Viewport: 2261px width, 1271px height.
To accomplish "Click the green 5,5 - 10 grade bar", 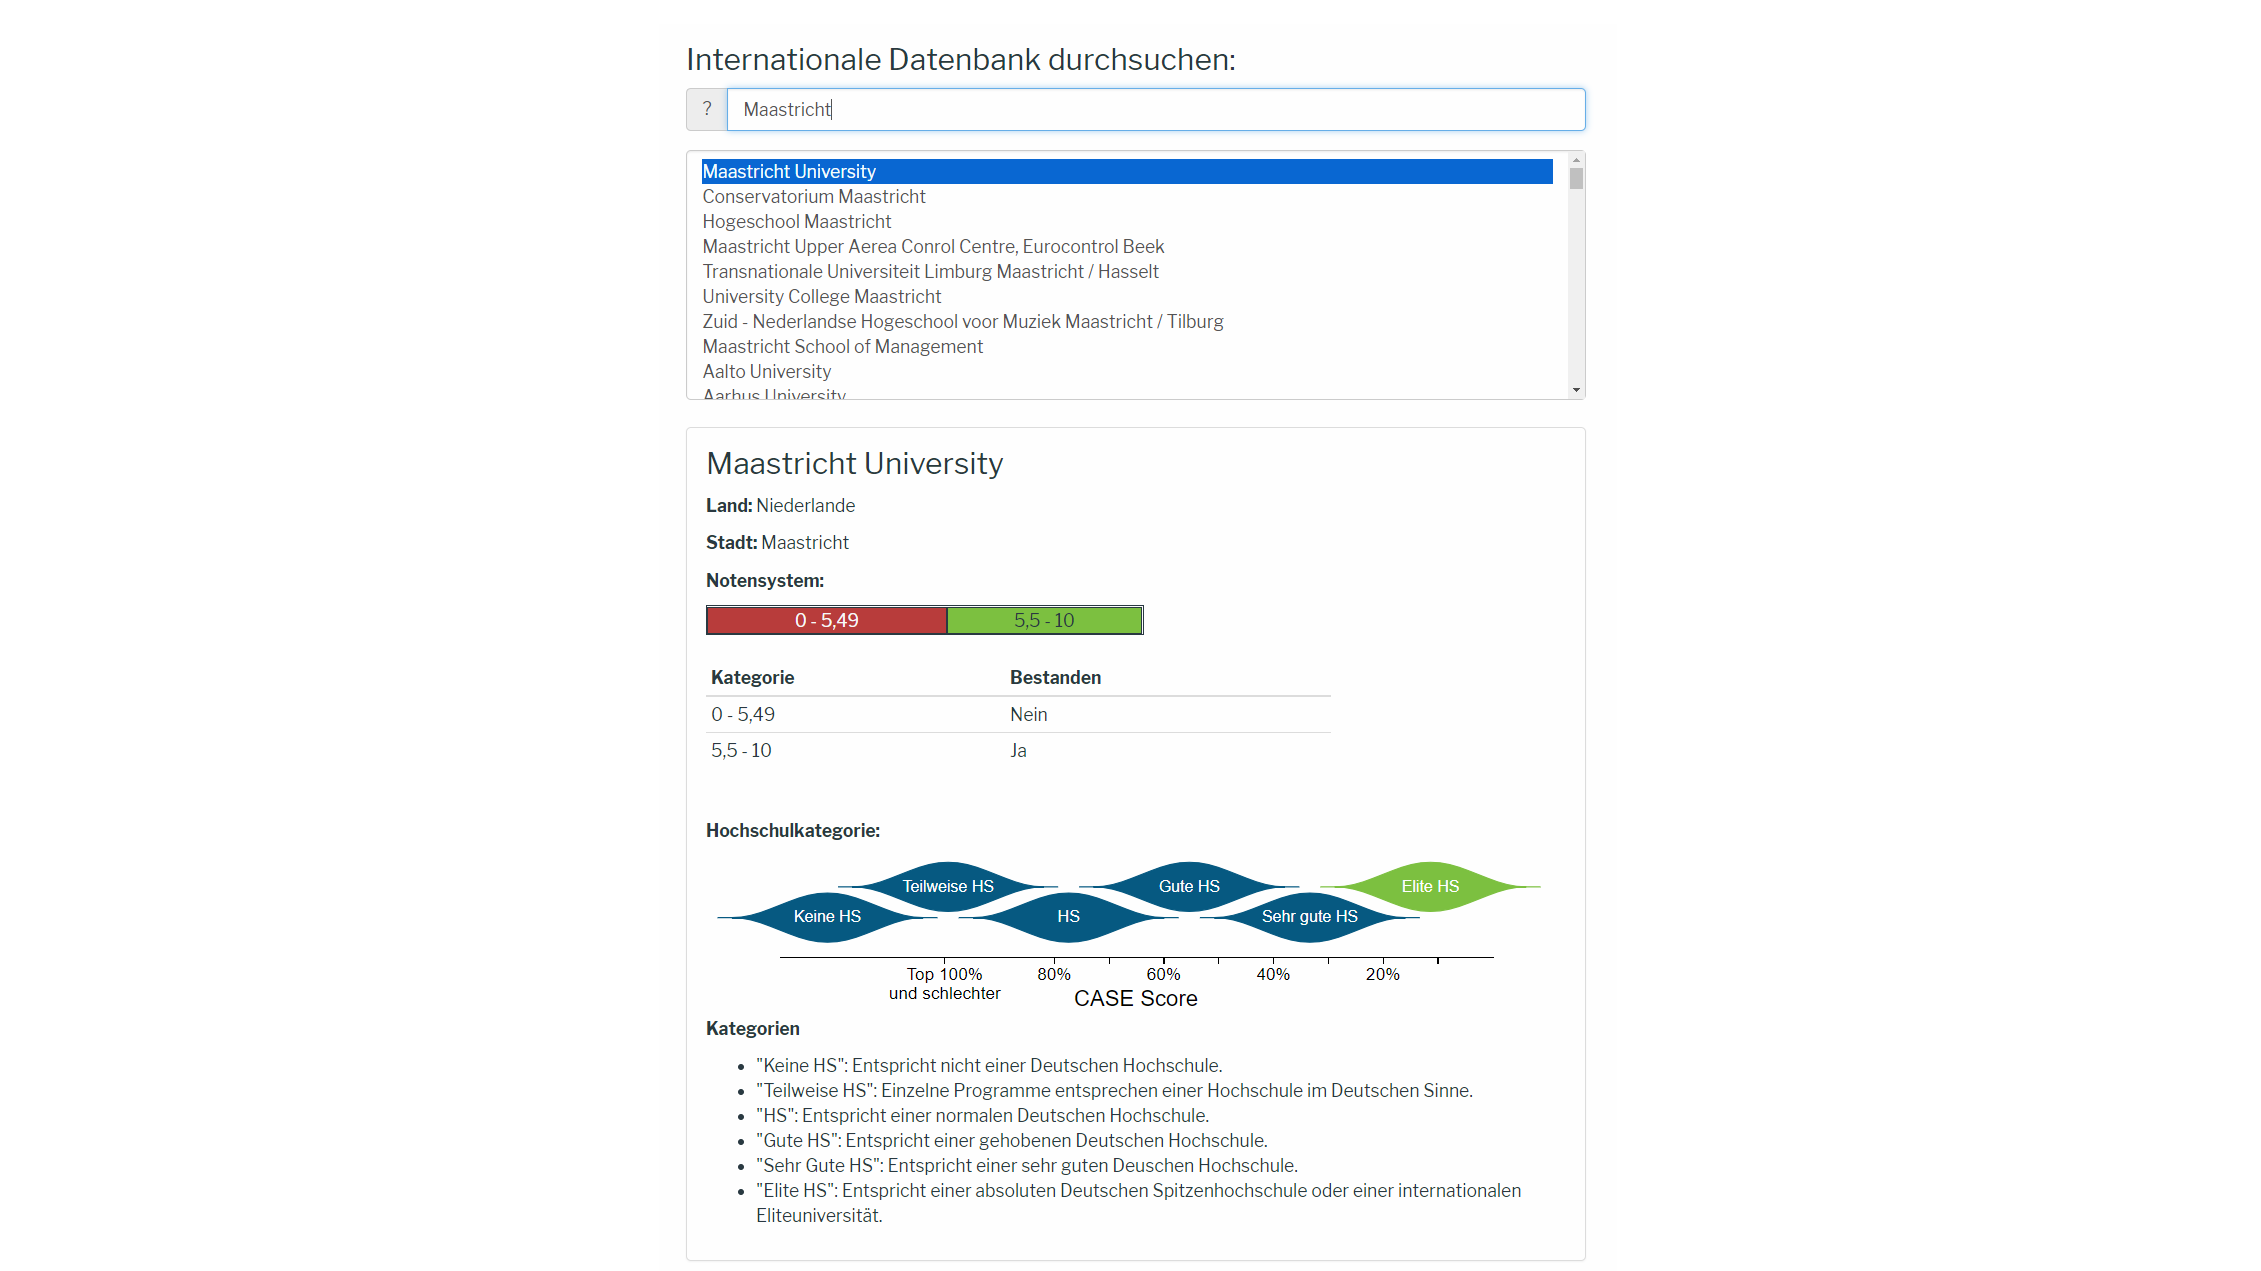I will tap(1044, 620).
